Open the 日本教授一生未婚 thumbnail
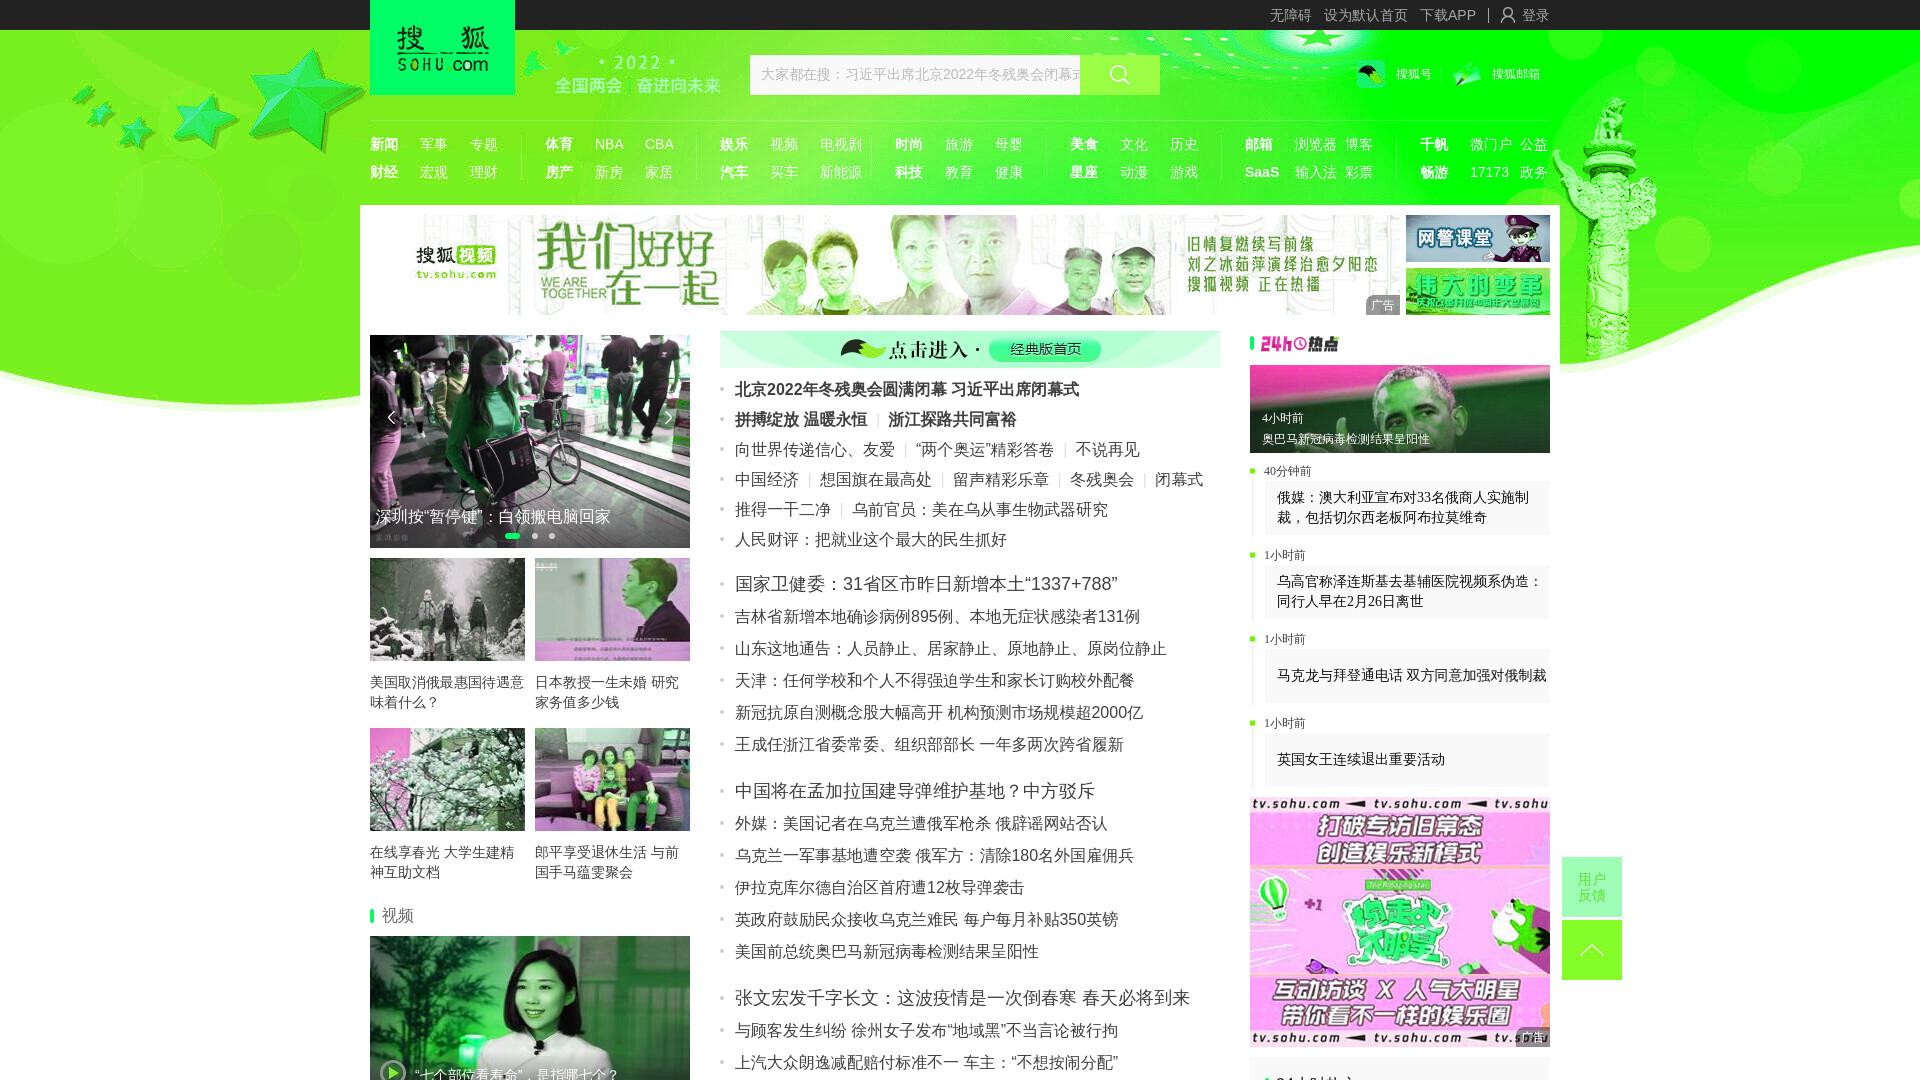The height and width of the screenshot is (1080, 1920). [612, 609]
